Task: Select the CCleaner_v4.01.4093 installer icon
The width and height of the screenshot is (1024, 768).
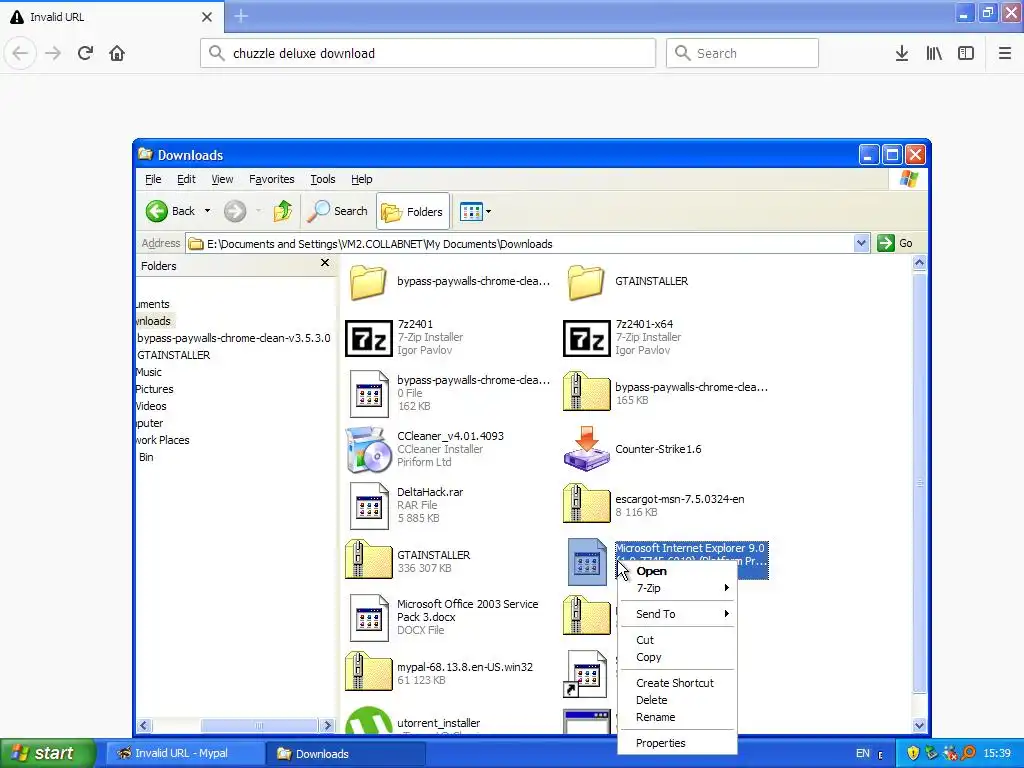Action: [368, 449]
